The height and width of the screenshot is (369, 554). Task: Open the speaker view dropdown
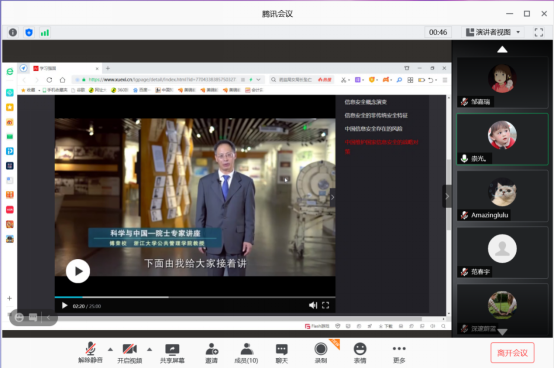[x=493, y=33]
